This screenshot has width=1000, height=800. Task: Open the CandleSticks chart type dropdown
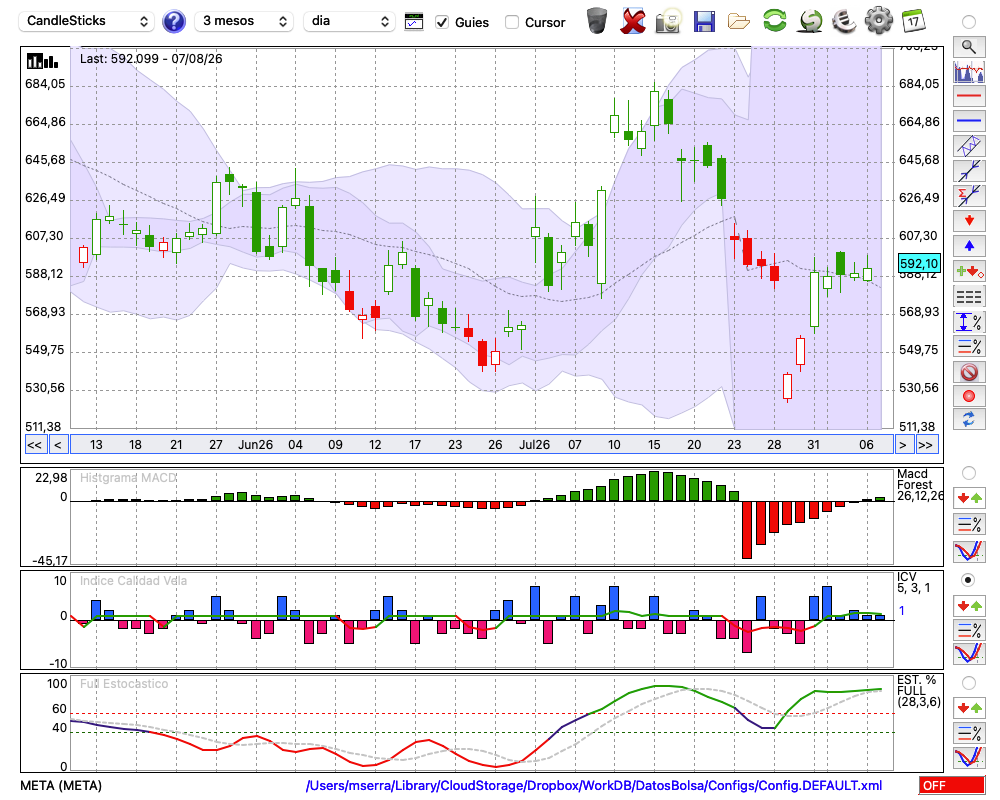click(87, 21)
